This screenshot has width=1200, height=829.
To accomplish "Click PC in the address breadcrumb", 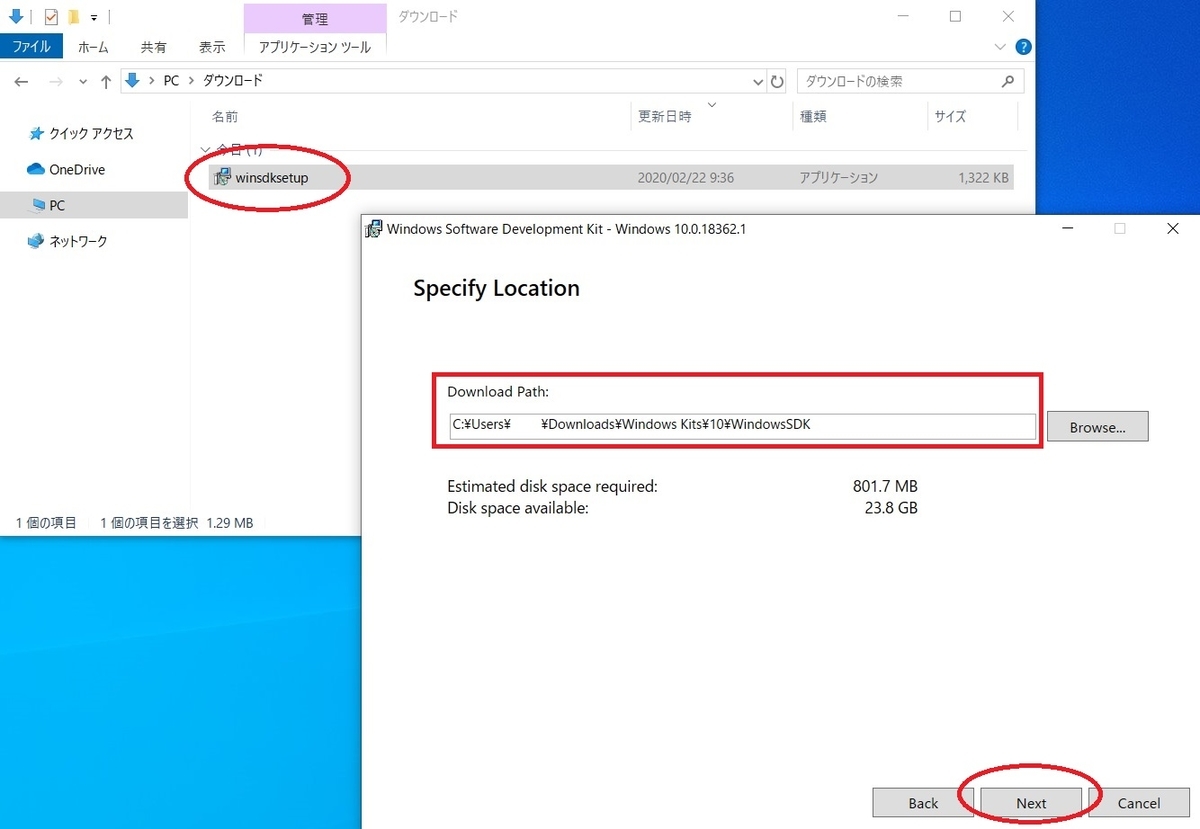I will (x=171, y=81).
